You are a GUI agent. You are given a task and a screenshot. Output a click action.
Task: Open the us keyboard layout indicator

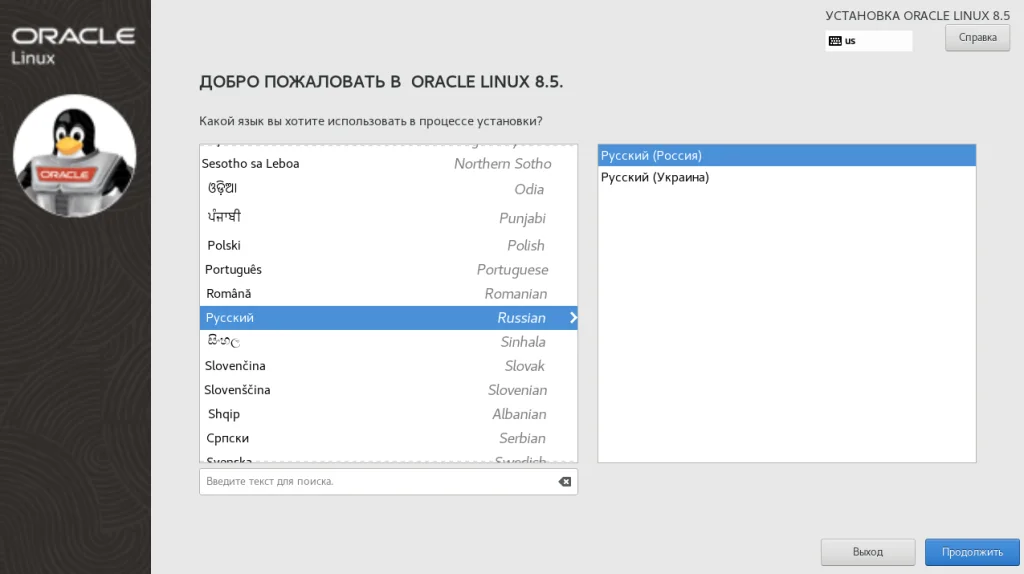(868, 41)
